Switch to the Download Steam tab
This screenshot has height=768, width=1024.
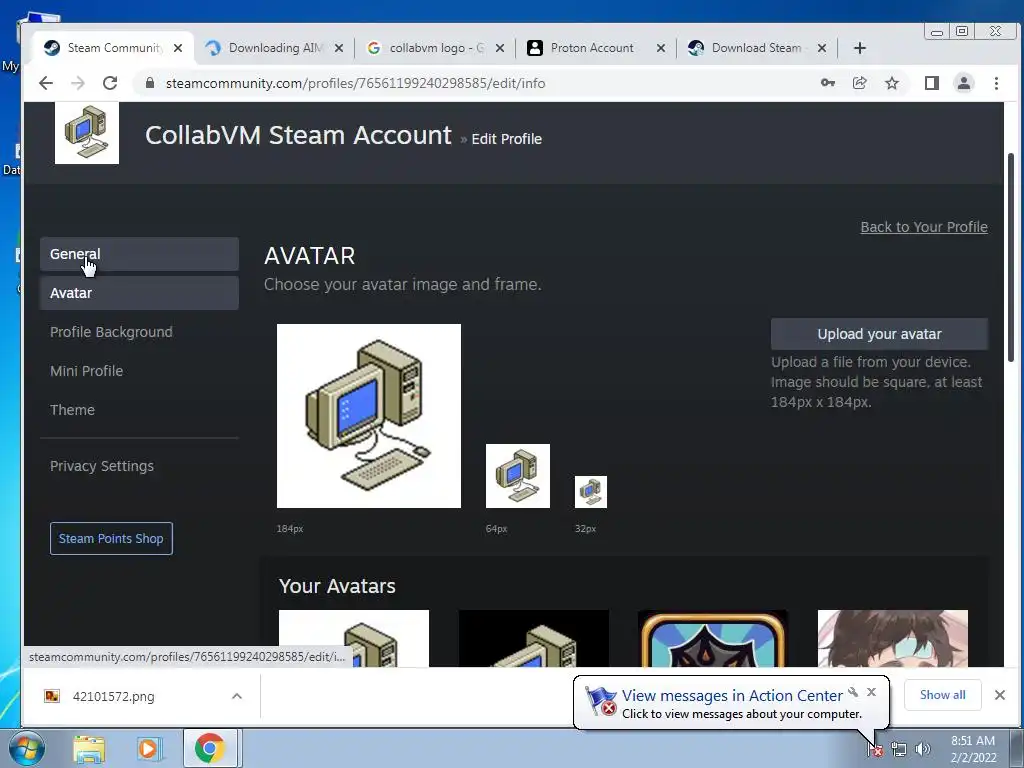(x=758, y=48)
